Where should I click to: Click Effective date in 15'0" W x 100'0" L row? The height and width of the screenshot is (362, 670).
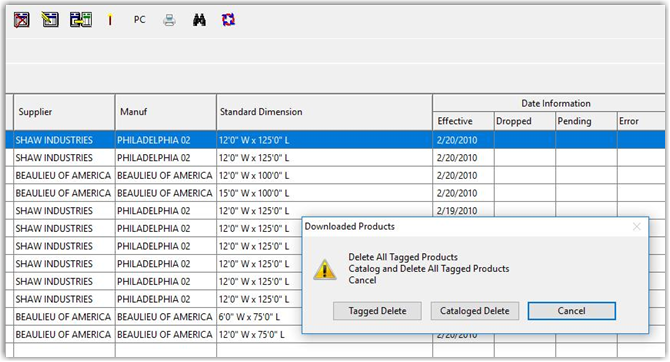point(463,193)
